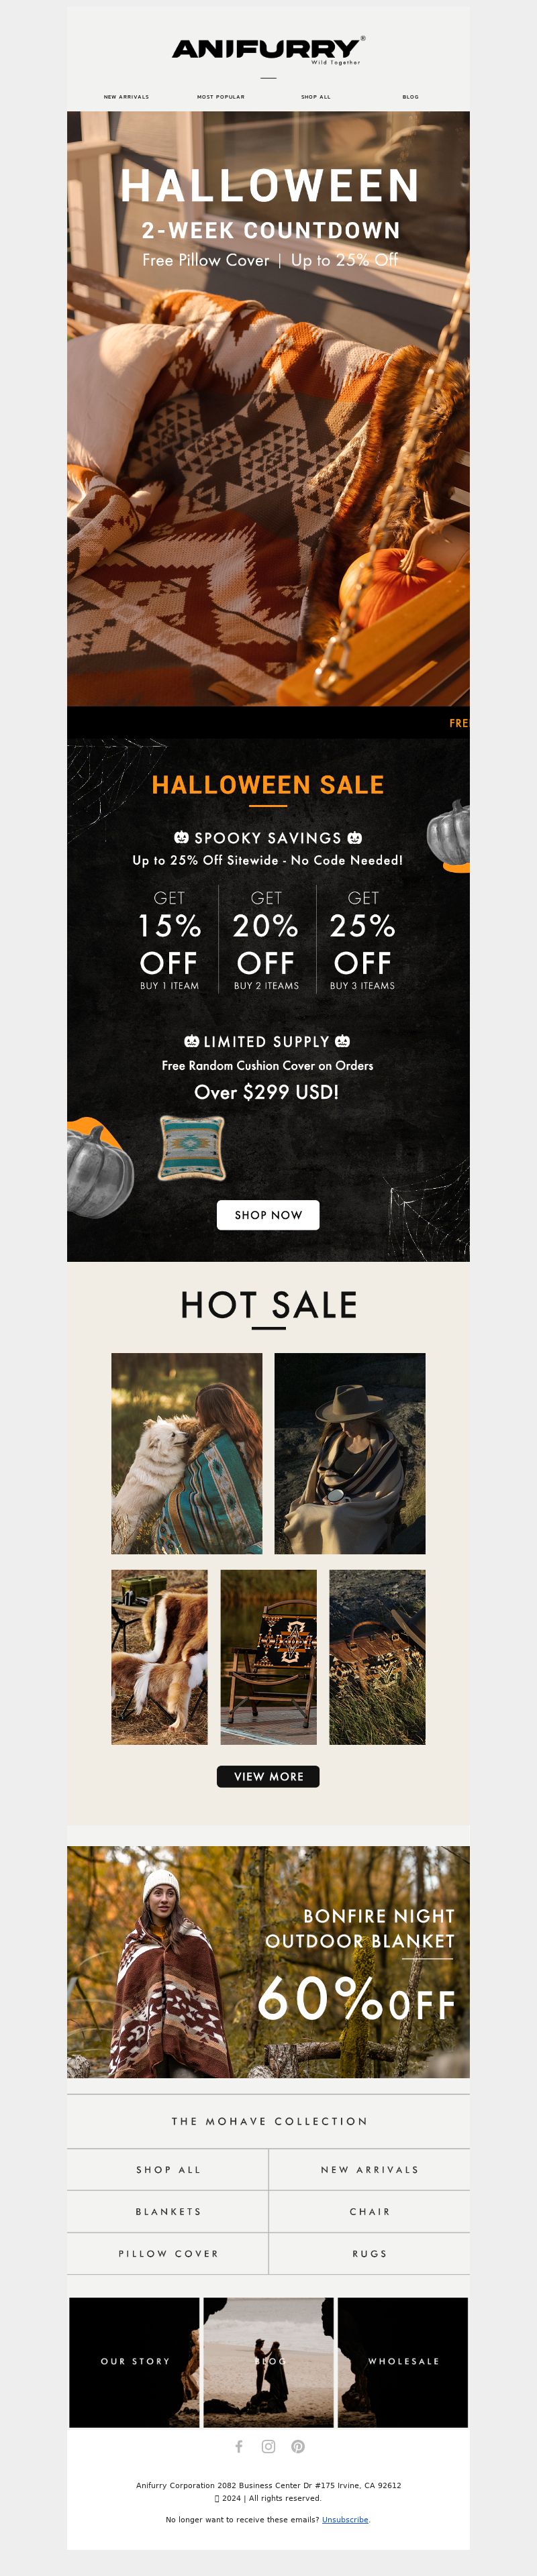Open the Instagram icon in footer

coord(268,2446)
